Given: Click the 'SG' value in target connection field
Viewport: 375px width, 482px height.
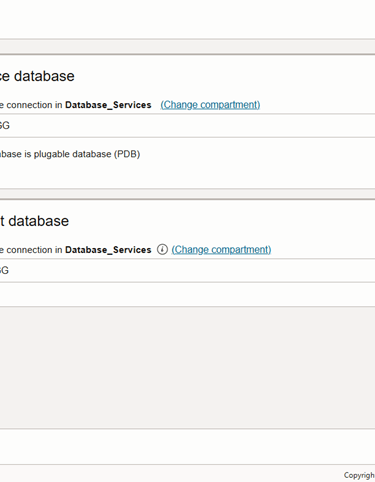Looking at the screenshot, I should [x=4, y=270].
